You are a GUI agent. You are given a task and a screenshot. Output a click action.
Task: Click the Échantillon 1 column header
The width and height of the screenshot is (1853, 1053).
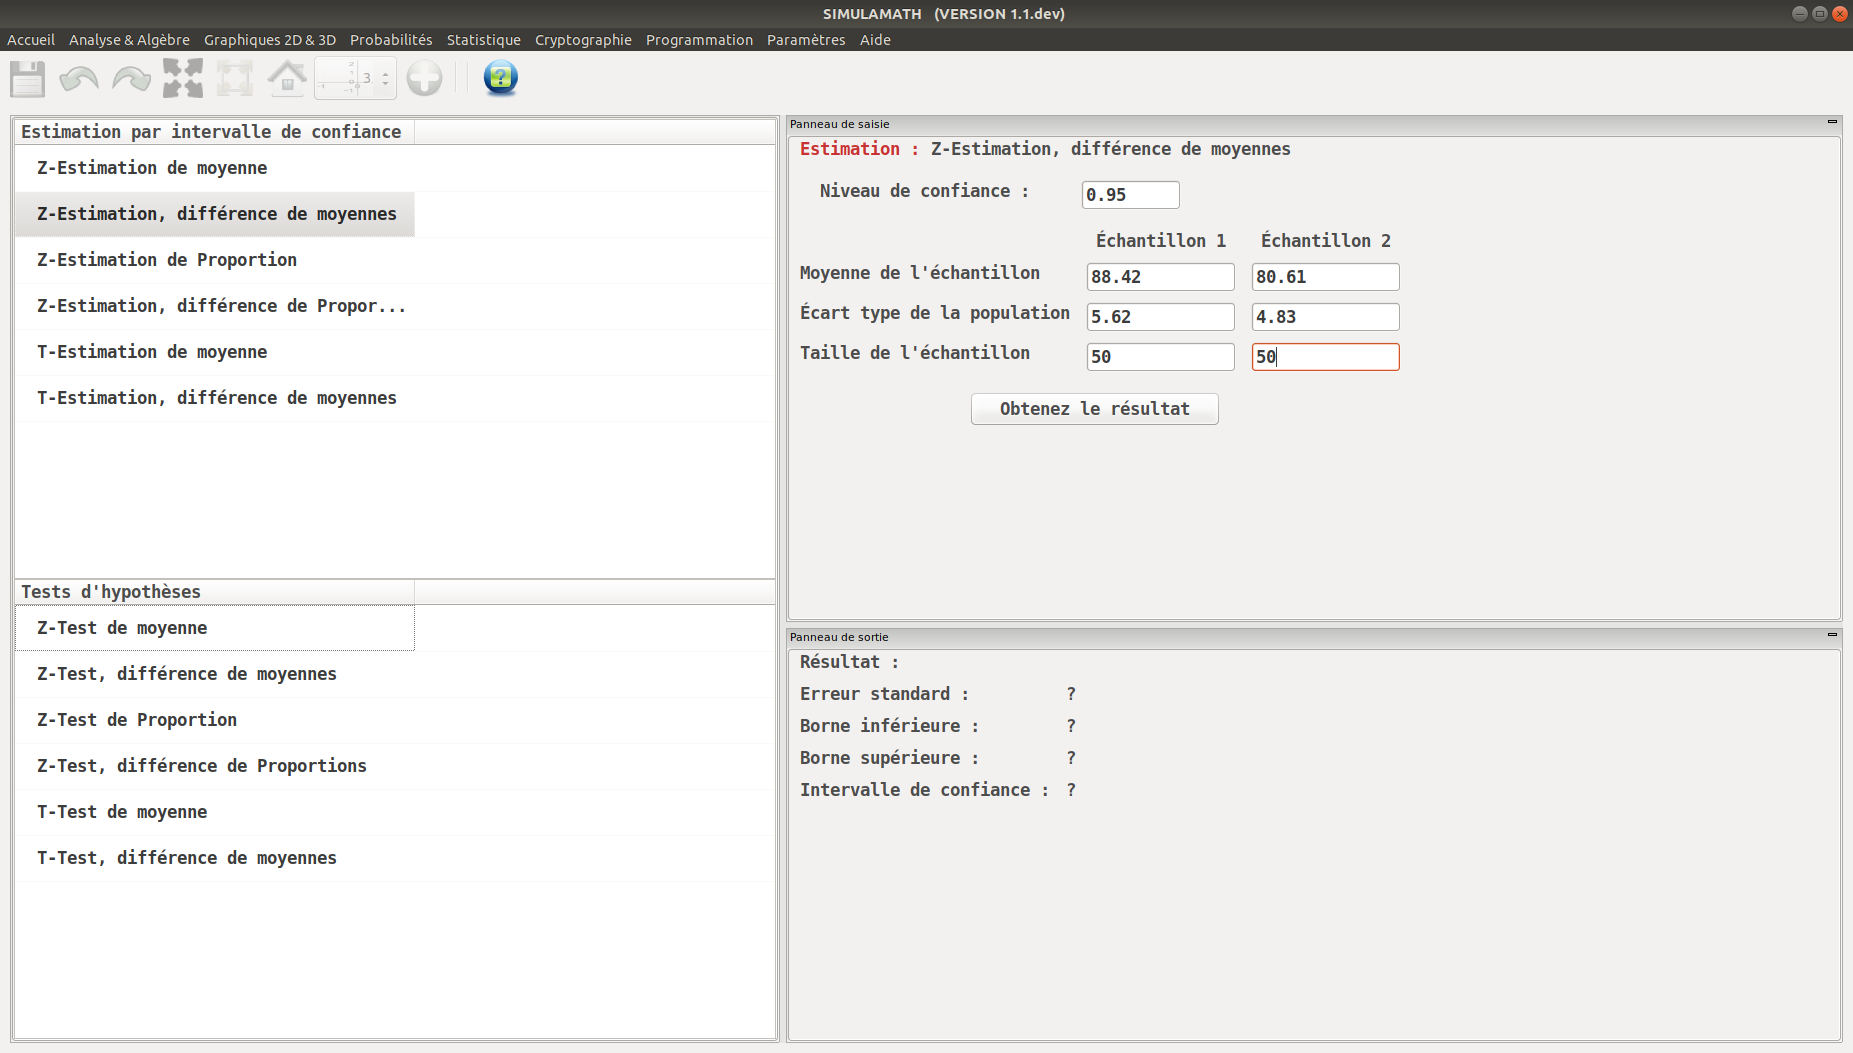(1160, 241)
